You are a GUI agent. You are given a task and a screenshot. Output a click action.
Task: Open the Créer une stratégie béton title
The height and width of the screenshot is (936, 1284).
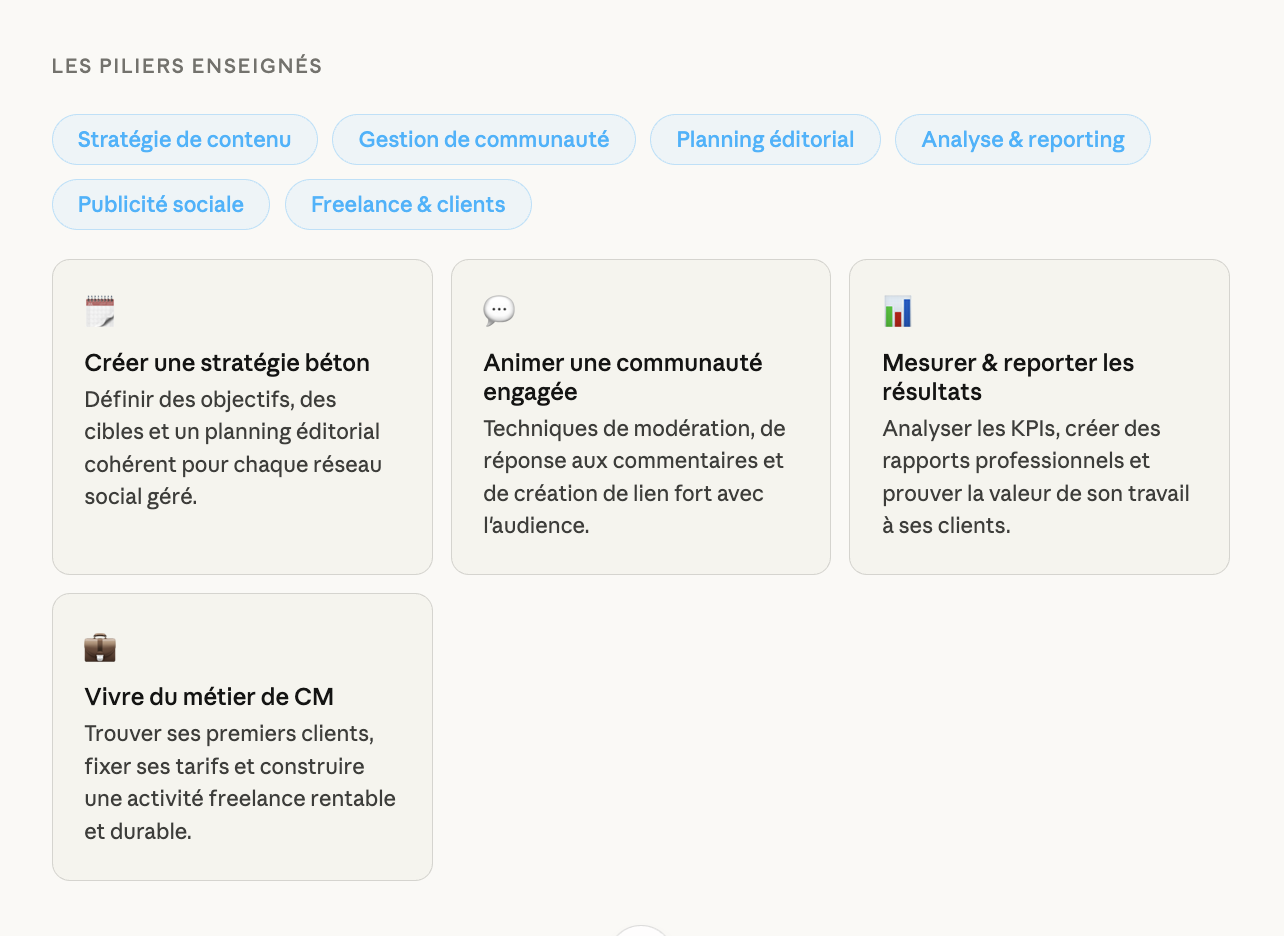tap(227, 363)
